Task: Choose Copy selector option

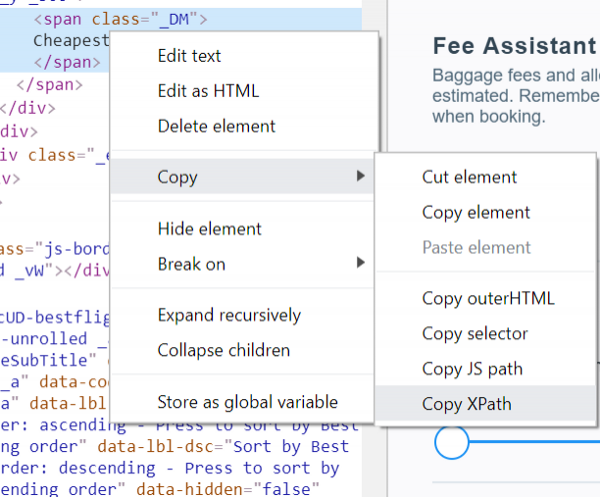Action: coord(475,333)
